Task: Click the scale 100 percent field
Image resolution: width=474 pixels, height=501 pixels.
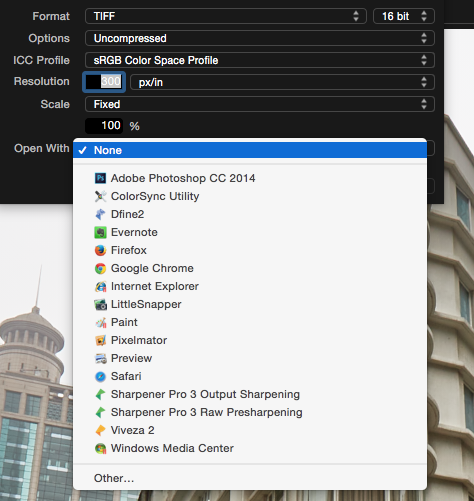Action: click(x=104, y=126)
